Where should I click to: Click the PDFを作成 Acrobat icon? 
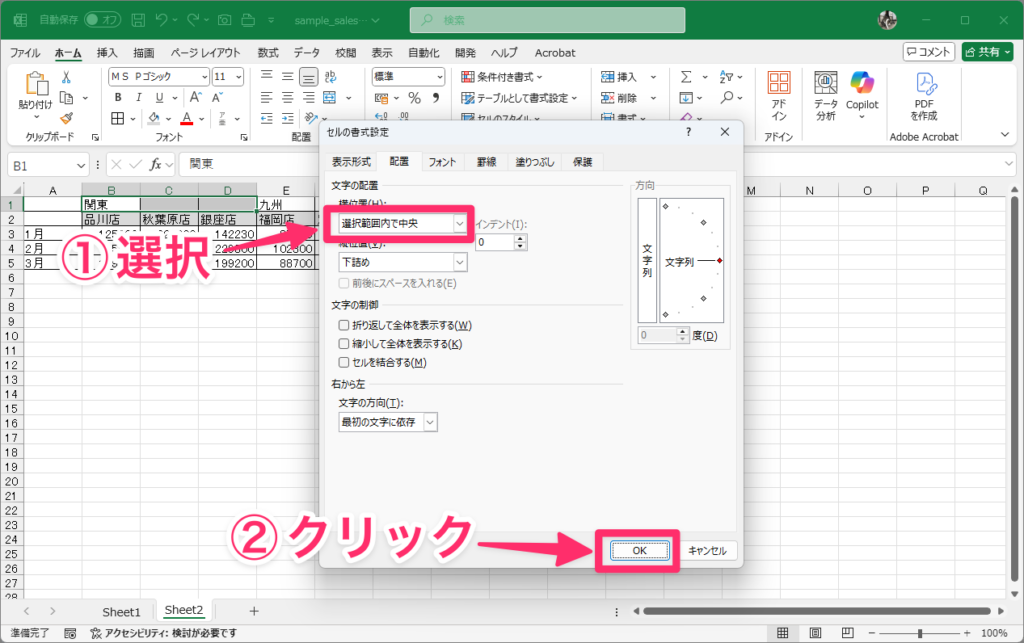tap(923, 95)
